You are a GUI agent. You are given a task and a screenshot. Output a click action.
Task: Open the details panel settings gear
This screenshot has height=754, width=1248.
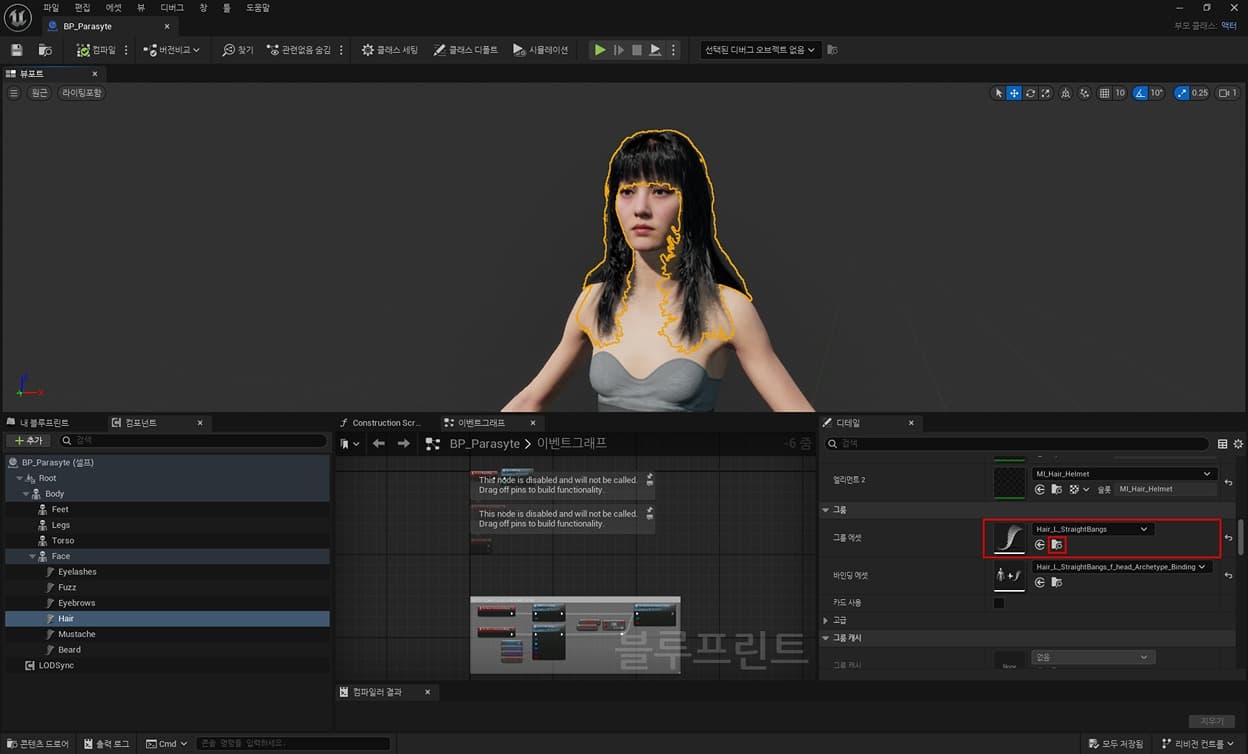click(x=1238, y=444)
